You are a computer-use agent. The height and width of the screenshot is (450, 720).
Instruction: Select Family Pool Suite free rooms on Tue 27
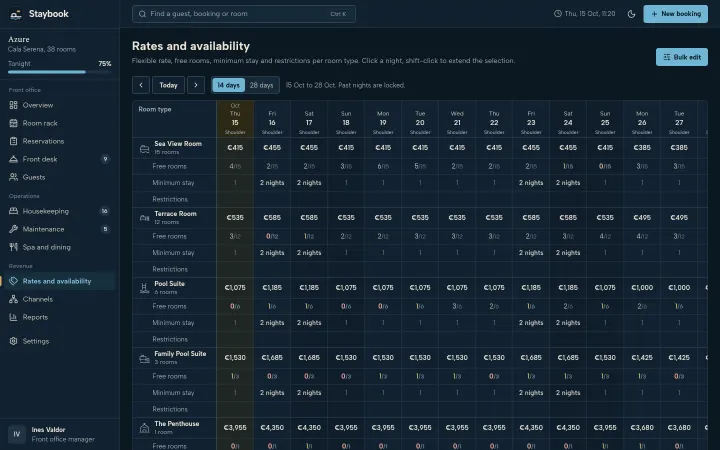679,376
